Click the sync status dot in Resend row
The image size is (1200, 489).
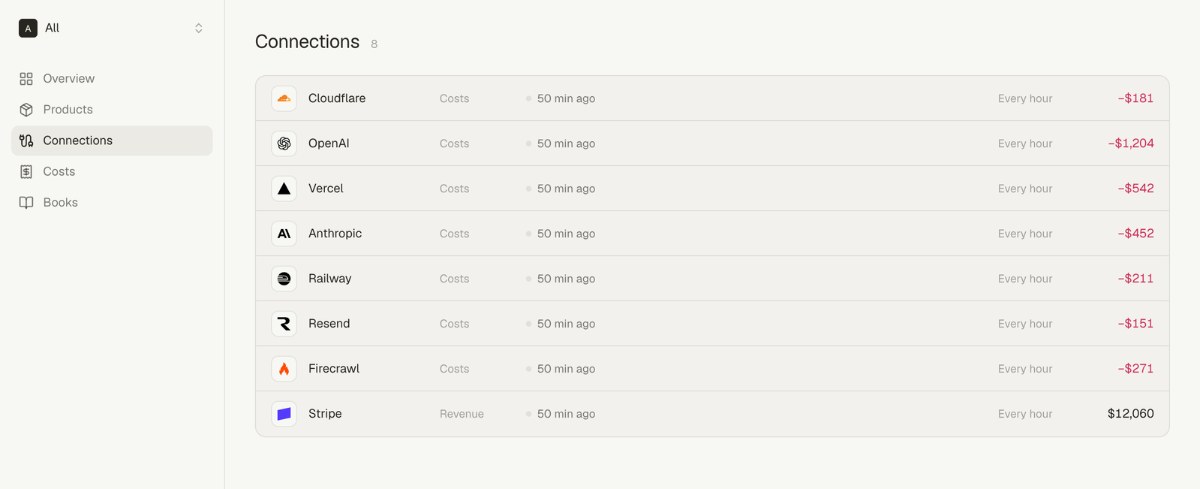tap(529, 324)
